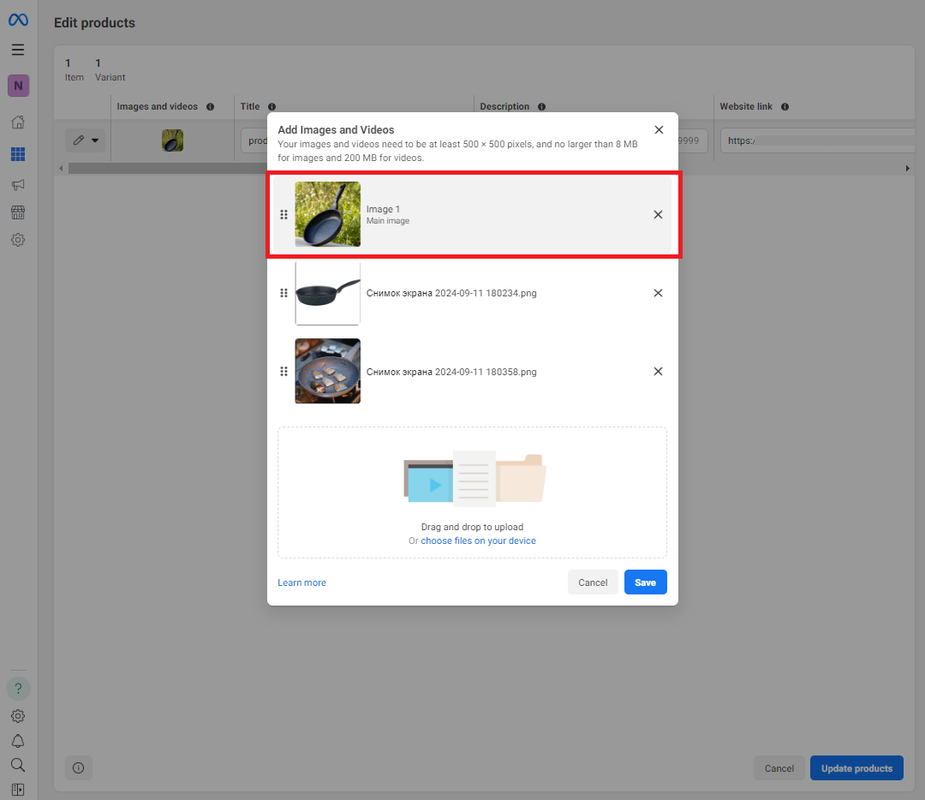Open the catalog grid icon
Image resolution: width=925 pixels, height=800 pixels.
click(x=18, y=154)
